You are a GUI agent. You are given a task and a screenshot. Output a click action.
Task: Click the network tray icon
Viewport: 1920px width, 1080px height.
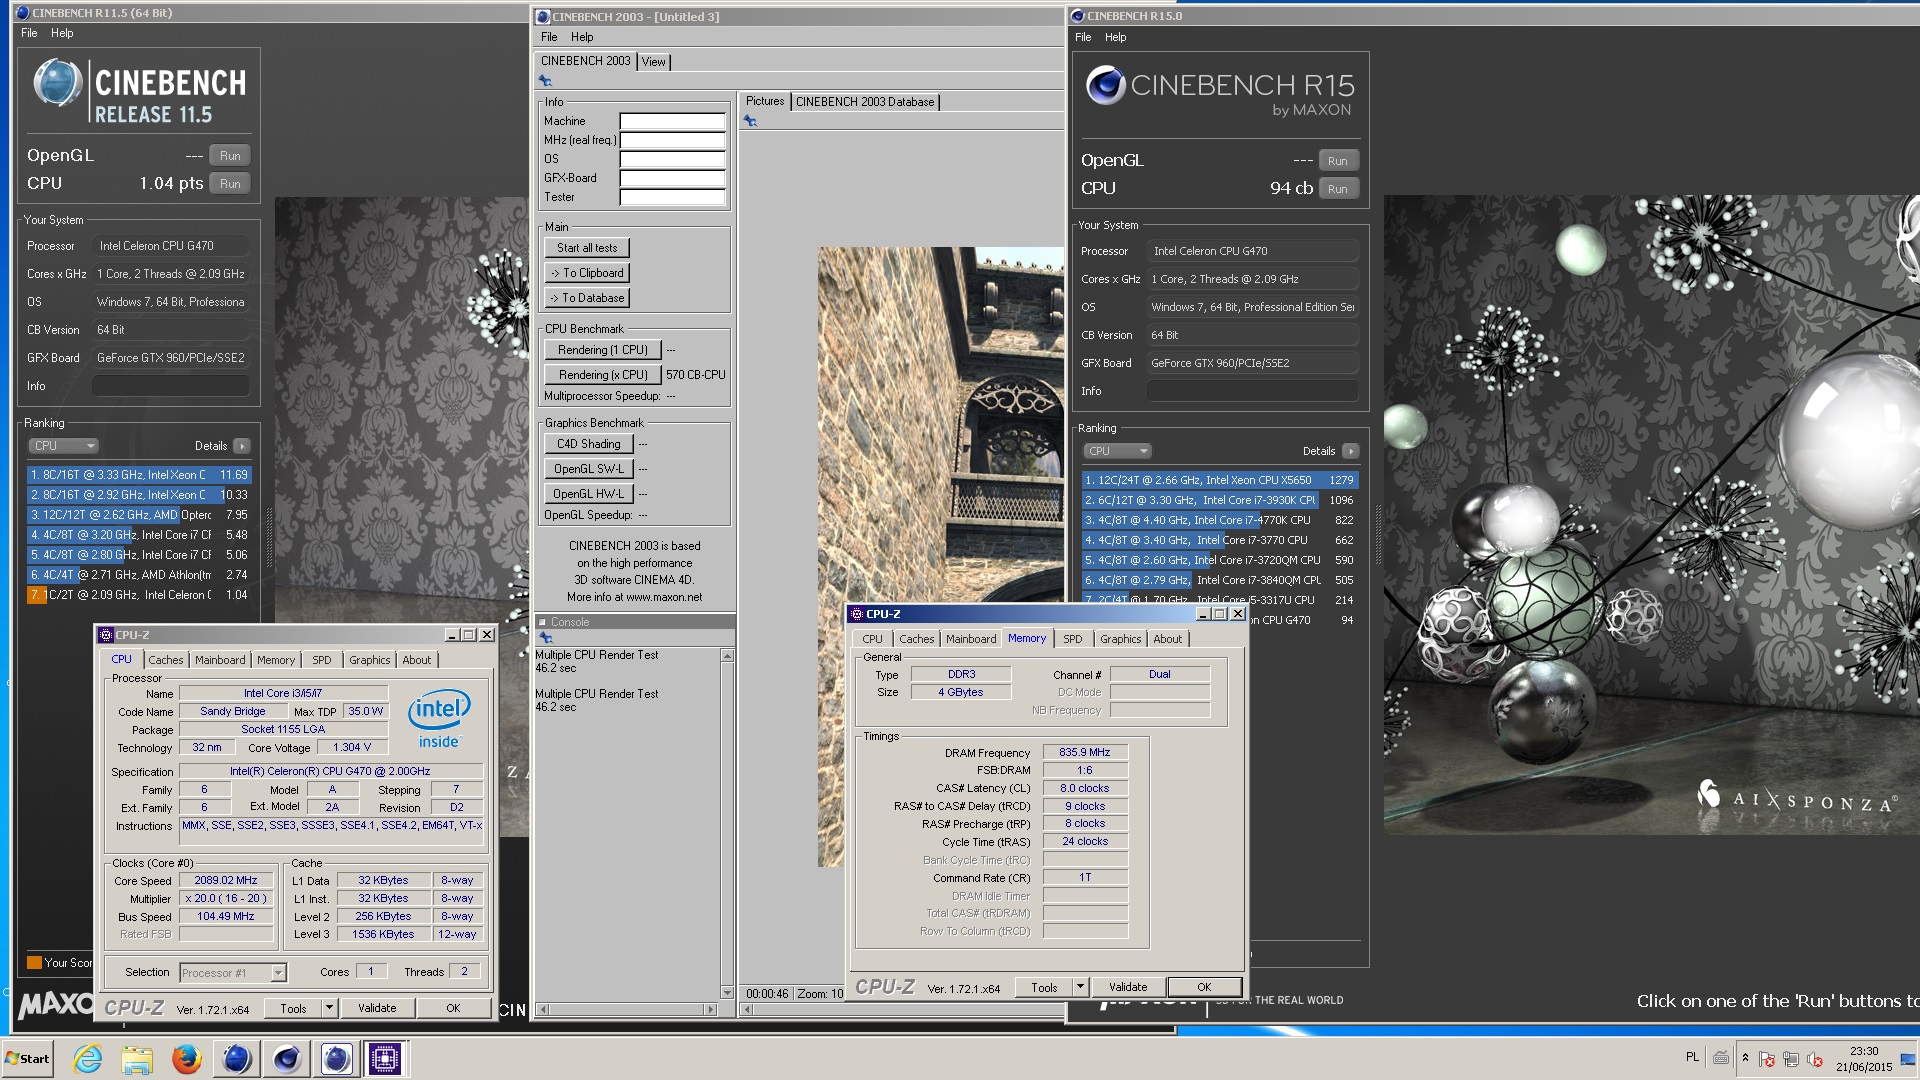1791,1059
